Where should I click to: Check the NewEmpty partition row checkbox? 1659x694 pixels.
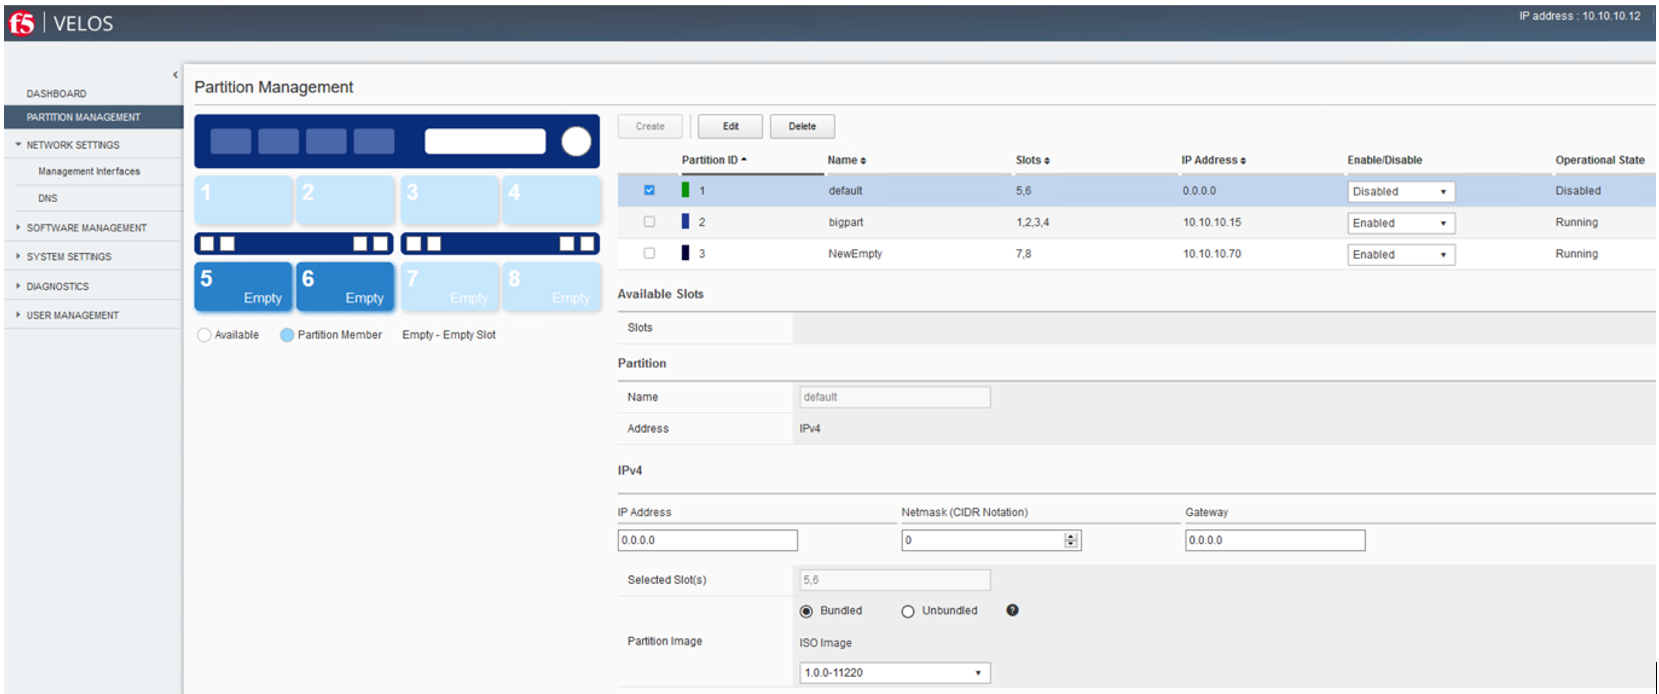(649, 253)
